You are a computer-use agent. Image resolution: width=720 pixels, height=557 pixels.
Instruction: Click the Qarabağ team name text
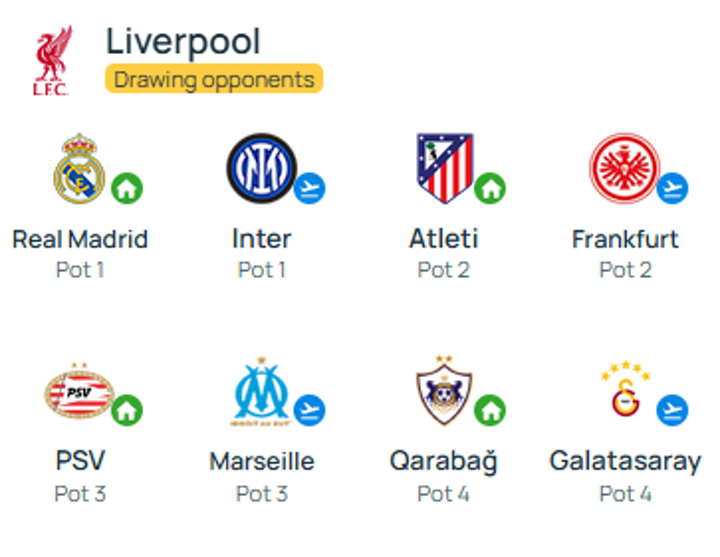(443, 461)
